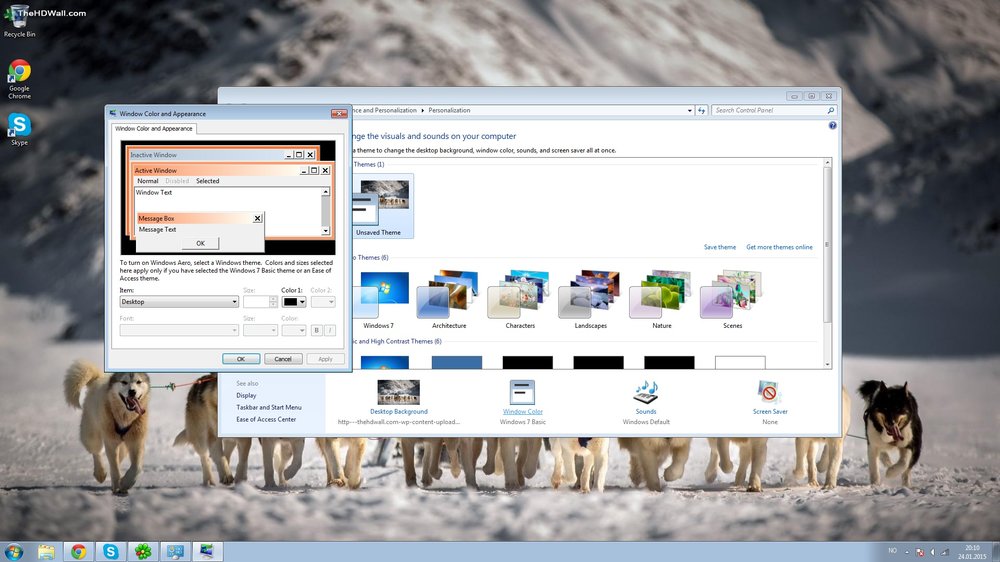Open Google Chrome from the desktop
The image size is (1000, 562).
click(x=19, y=72)
